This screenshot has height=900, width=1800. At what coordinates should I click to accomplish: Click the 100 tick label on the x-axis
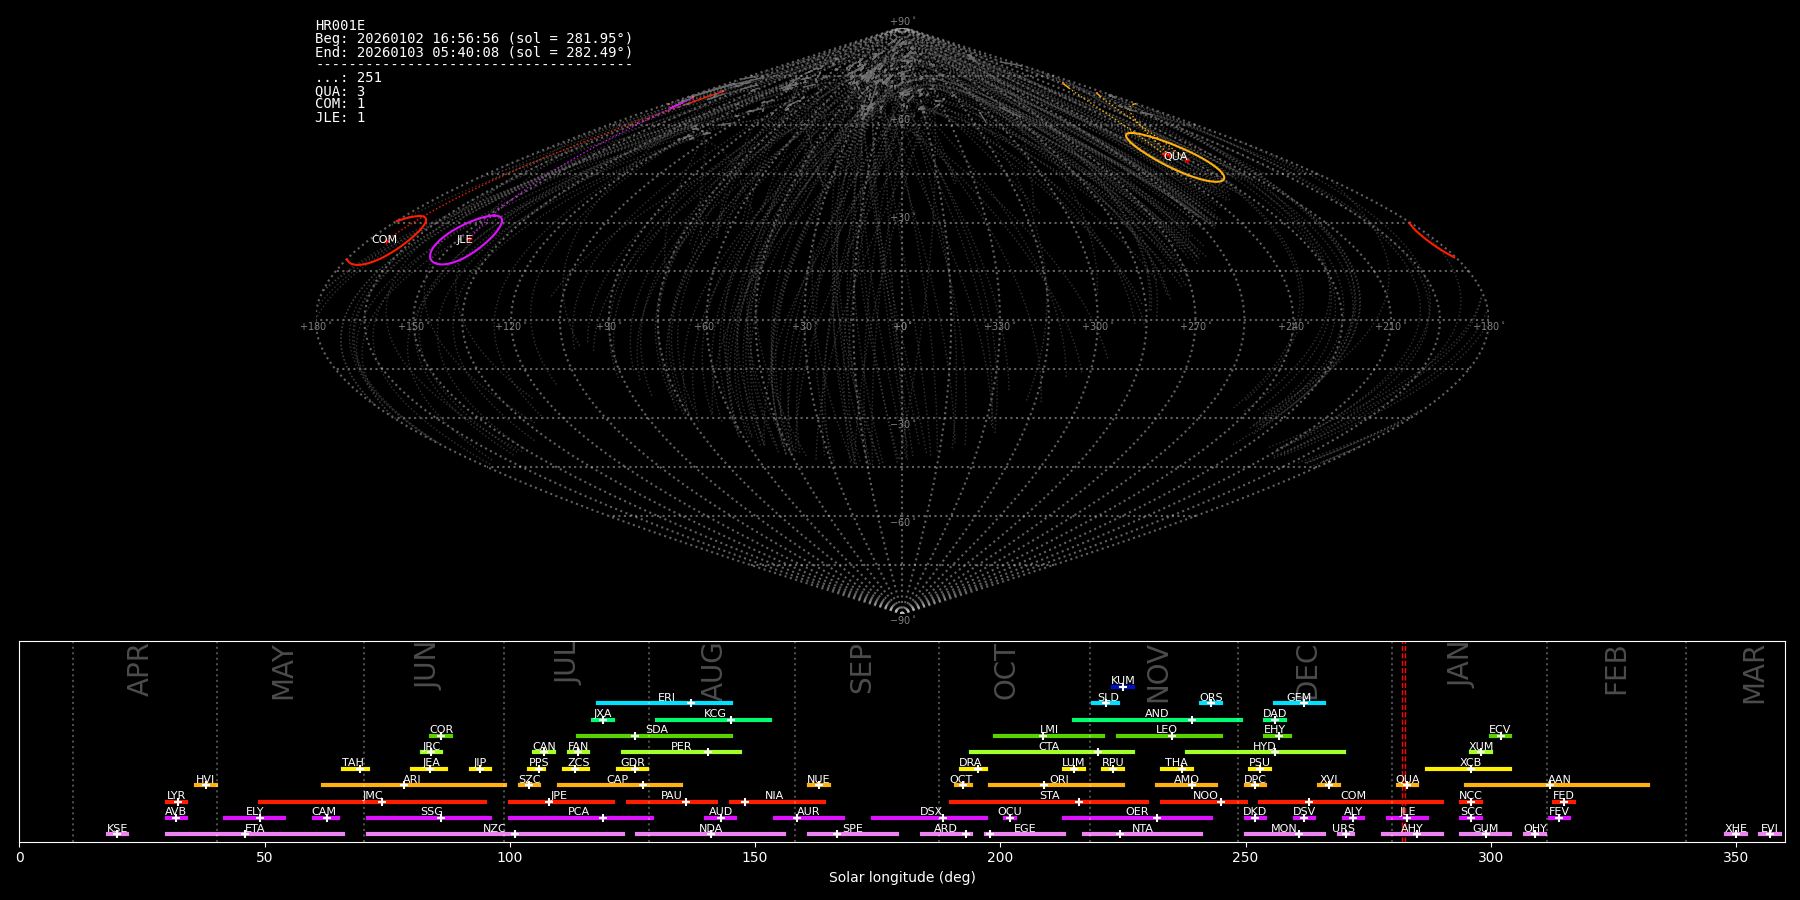(x=510, y=857)
